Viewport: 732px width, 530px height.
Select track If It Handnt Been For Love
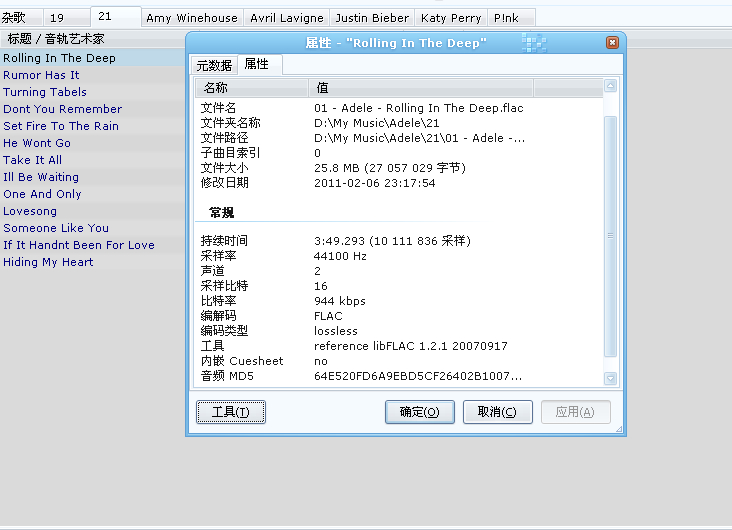point(92,245)
